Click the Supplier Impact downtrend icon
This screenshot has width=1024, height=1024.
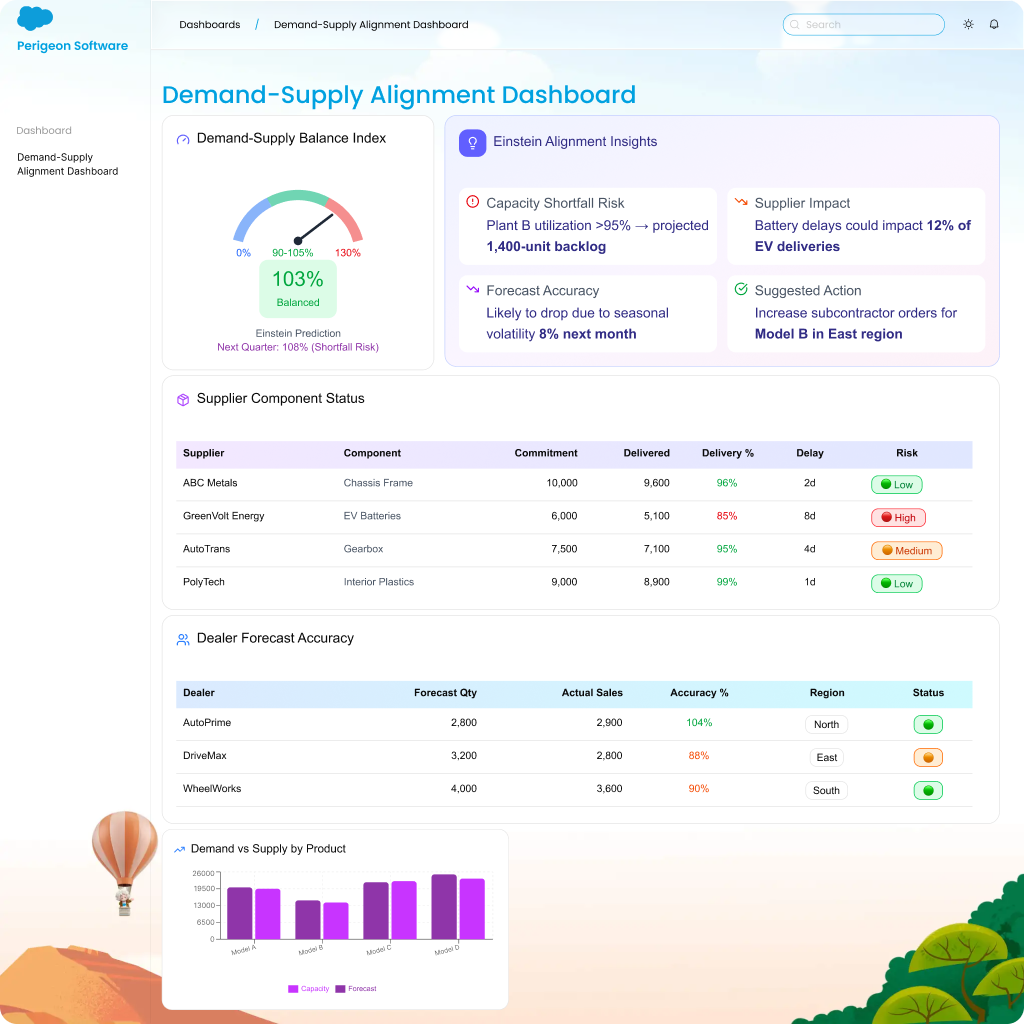click(741, 202)
